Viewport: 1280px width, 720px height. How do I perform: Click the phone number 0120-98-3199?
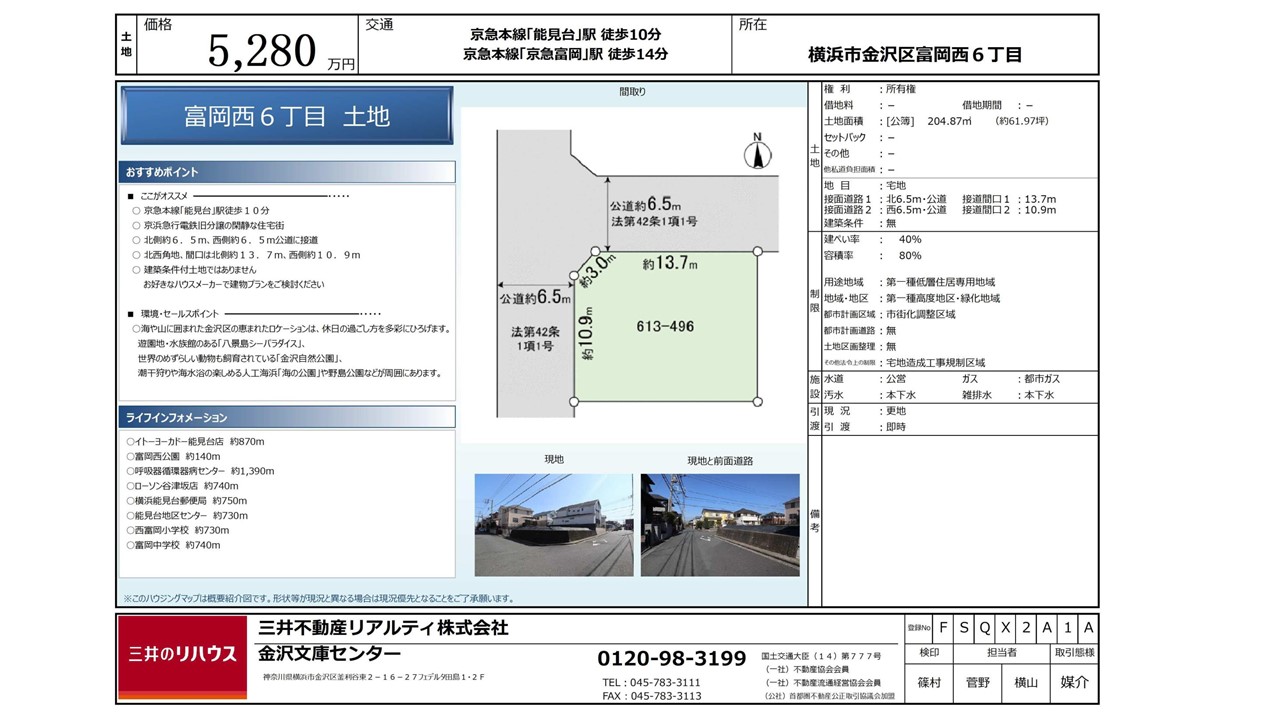tap(671, 659)
